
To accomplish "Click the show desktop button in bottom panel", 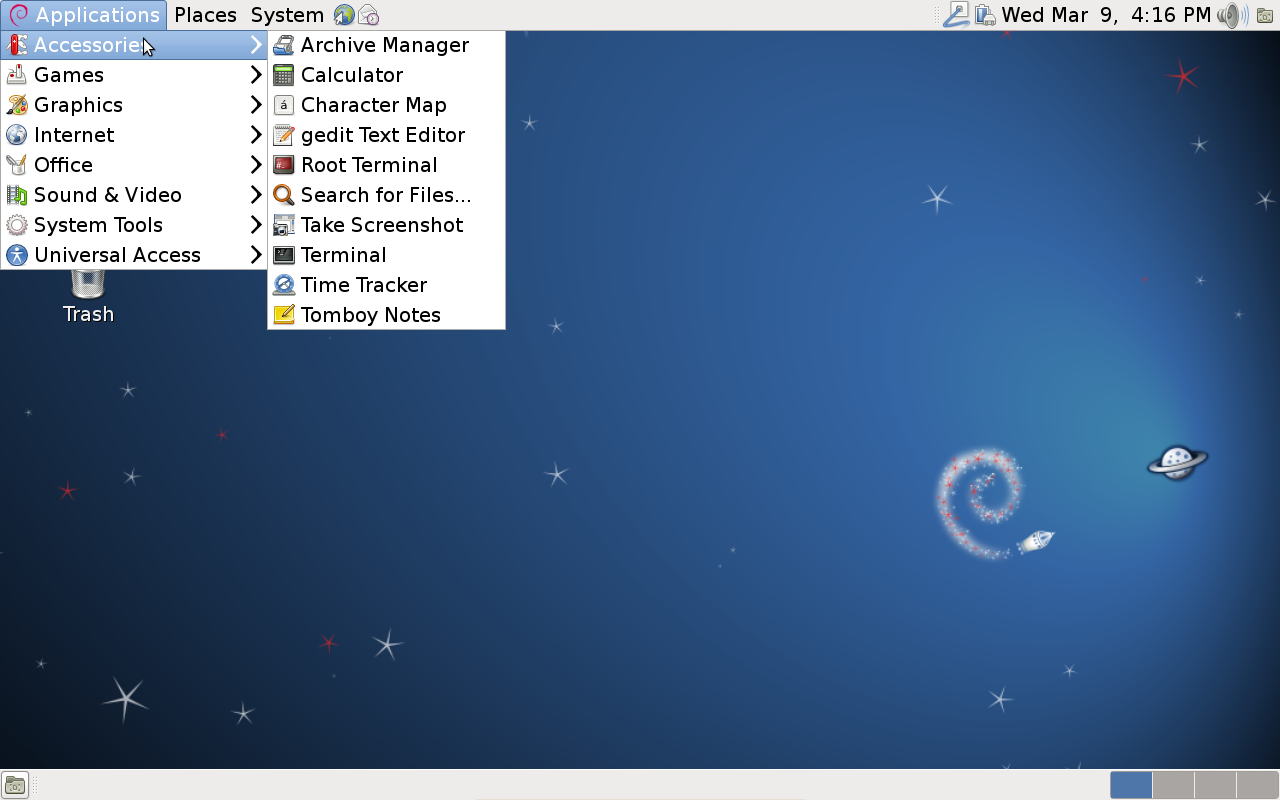I will (x=14, y=785).
